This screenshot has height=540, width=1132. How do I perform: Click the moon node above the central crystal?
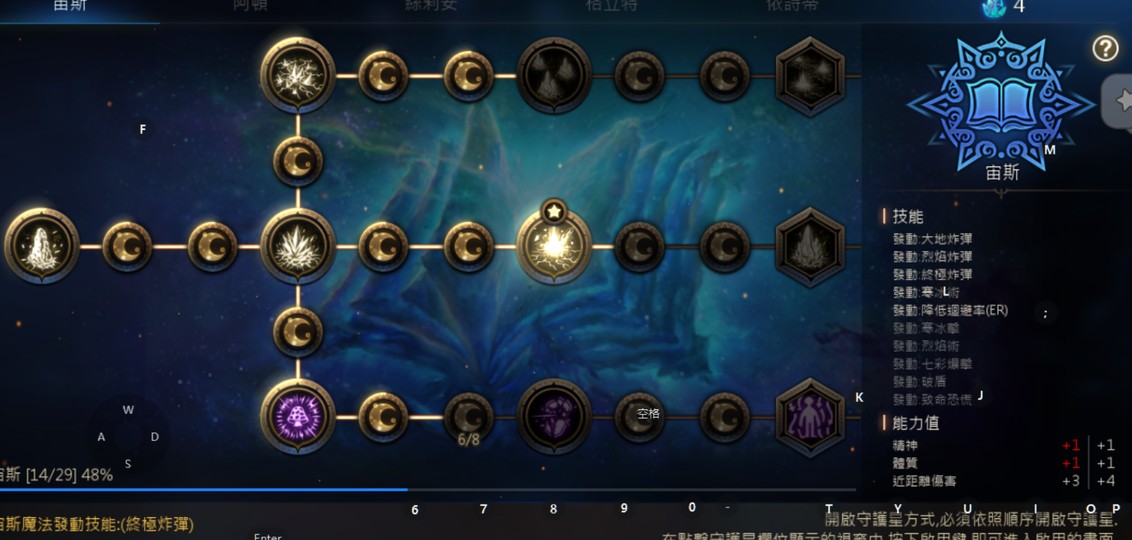pos(297,161)
